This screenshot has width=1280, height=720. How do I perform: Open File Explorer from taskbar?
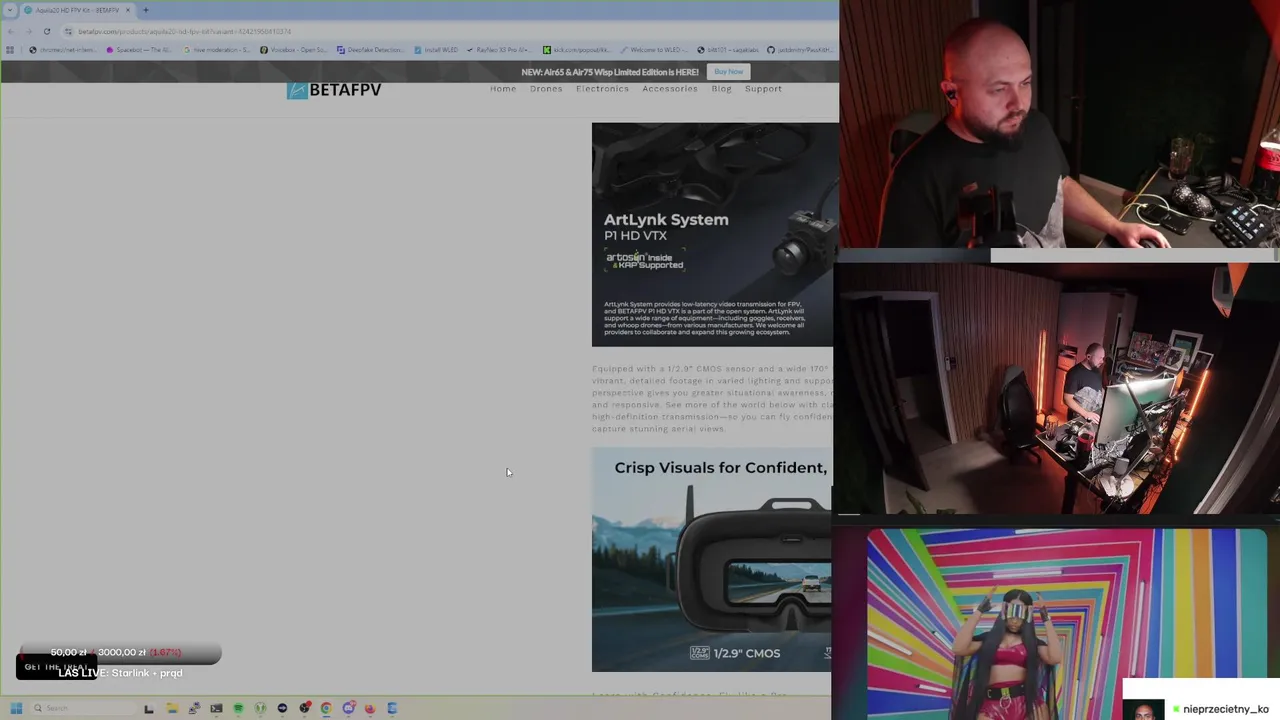pyautogui.click(x=172, y=708)
